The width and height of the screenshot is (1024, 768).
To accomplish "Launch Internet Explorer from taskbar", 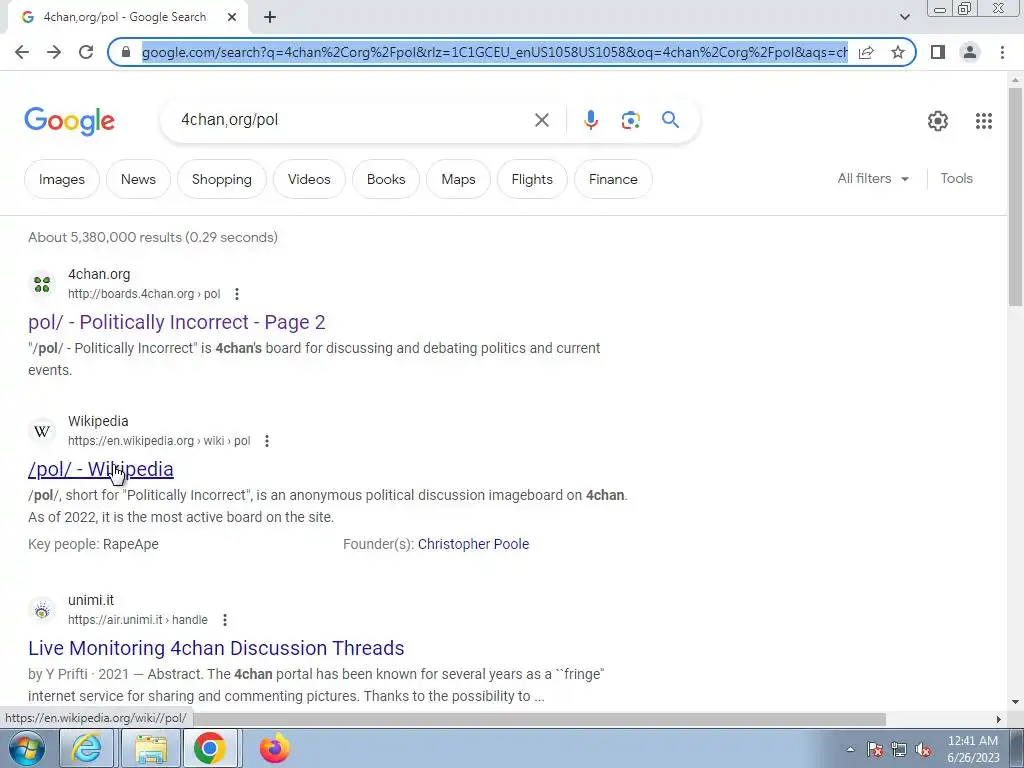I will click(86, 748).
